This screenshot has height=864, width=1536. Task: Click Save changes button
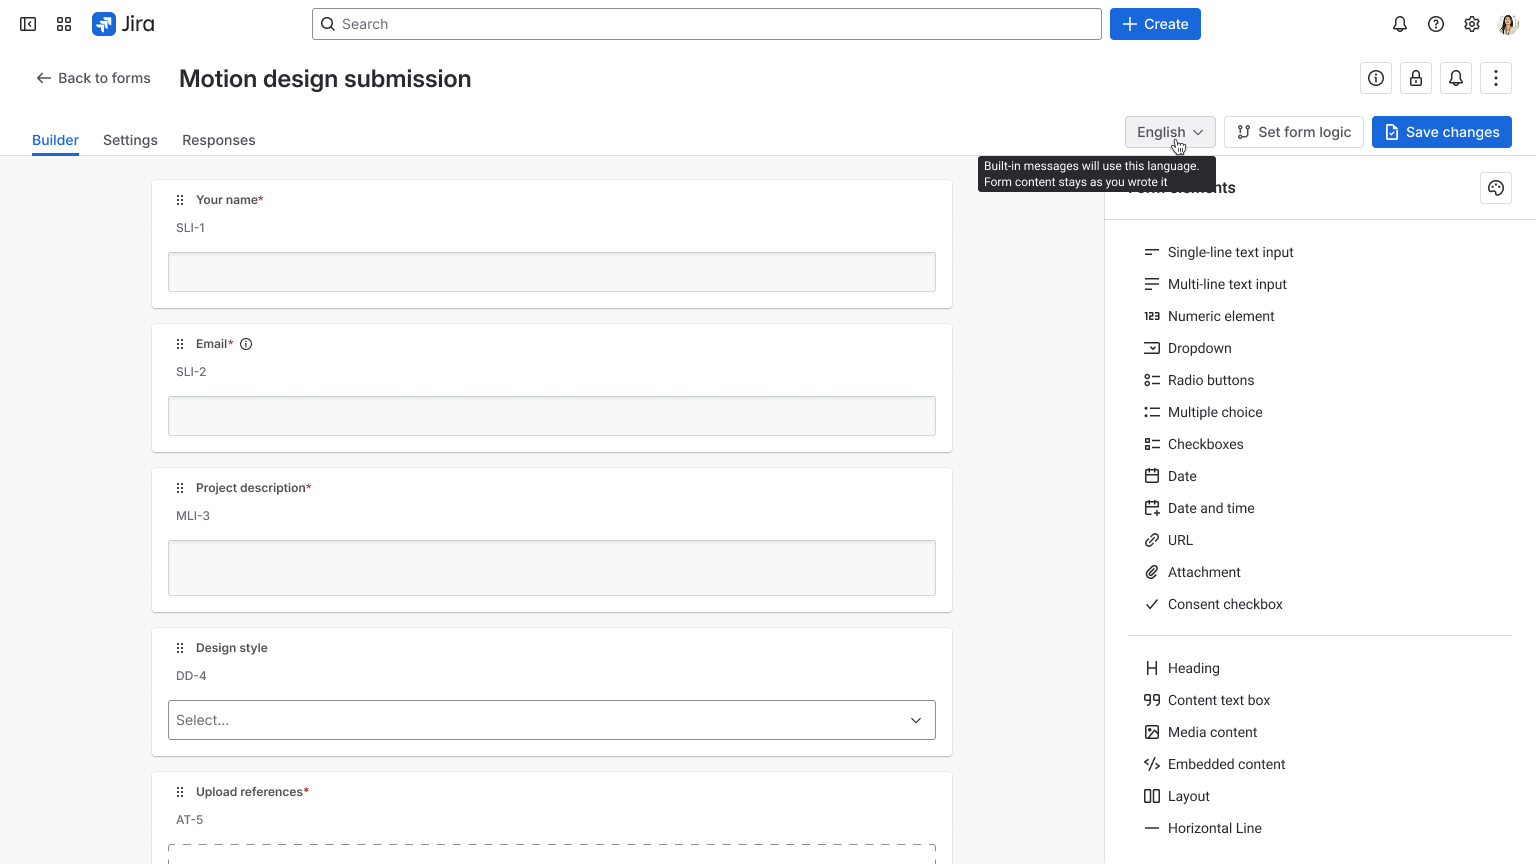[x=1442, y=132]
